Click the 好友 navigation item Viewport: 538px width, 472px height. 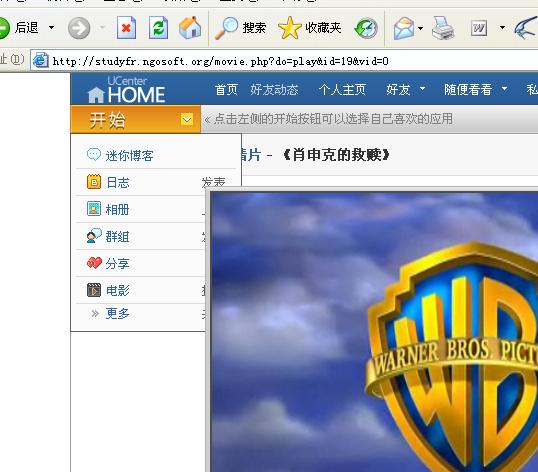tap(398, 90)
